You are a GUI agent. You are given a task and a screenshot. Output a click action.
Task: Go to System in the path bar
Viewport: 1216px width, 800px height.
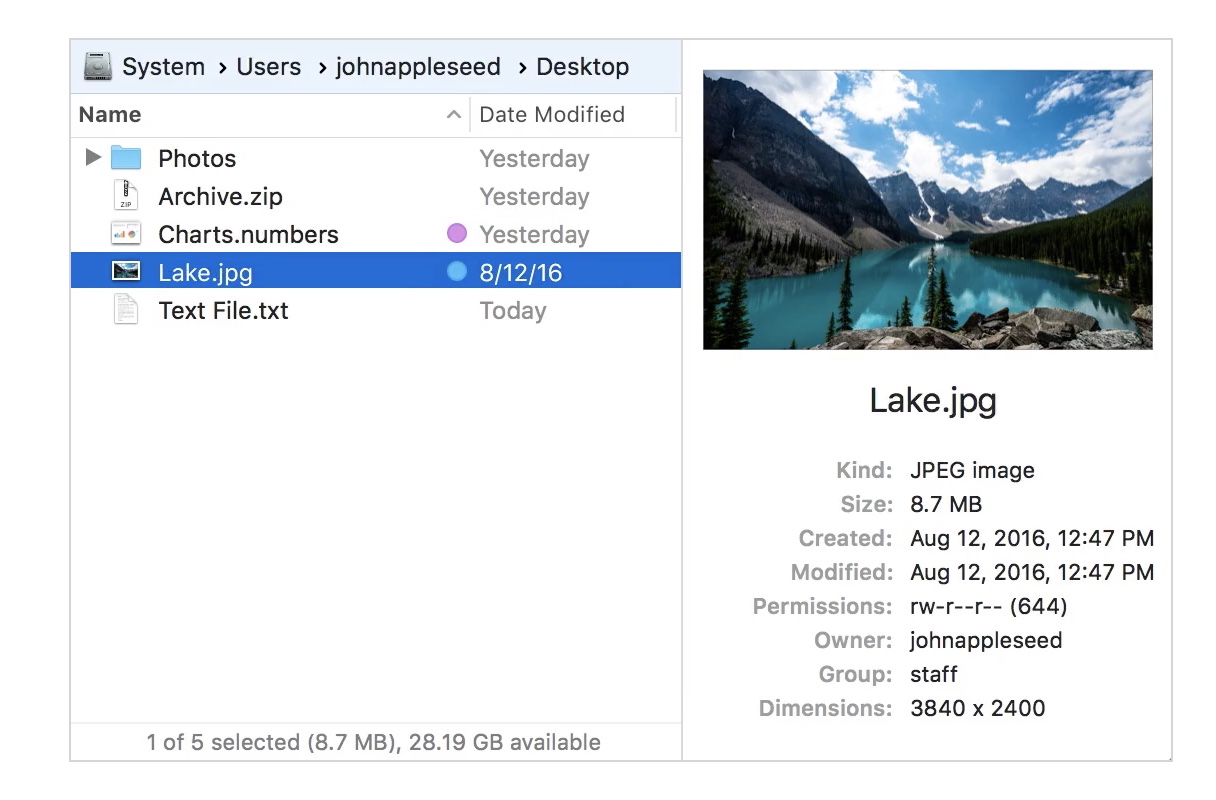(163, 67)
